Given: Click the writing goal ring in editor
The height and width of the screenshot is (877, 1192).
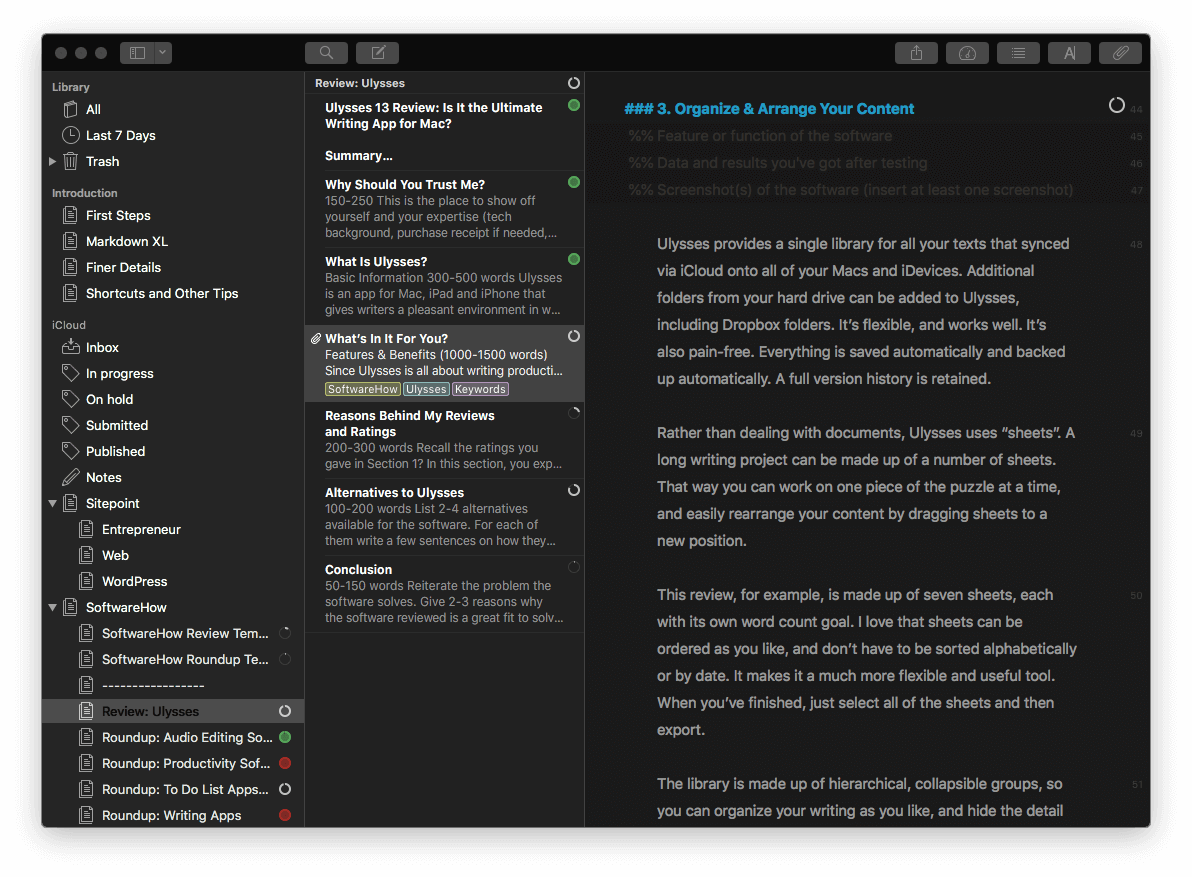Looking at the screenshot, I should point(1116,105).
